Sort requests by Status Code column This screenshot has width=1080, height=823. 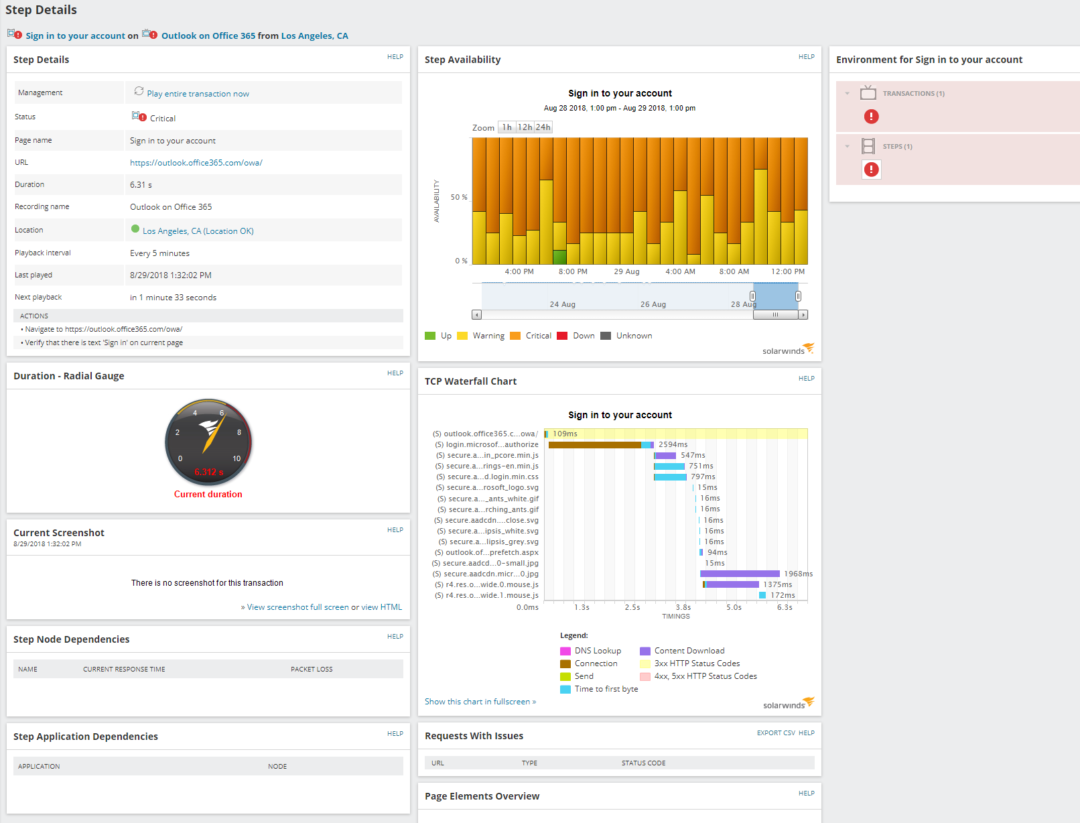point(643,763)
